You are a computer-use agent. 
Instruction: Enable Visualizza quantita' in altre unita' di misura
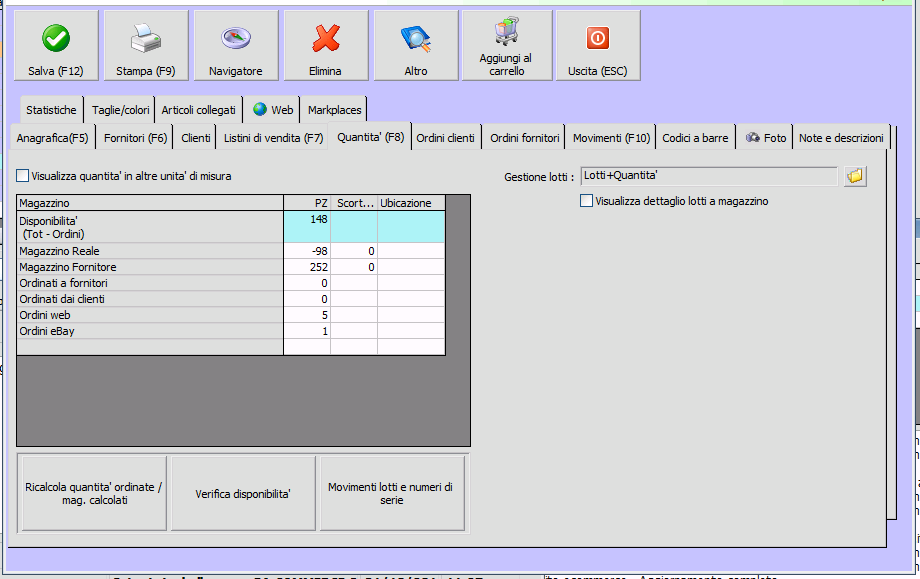(x=23, y=175)
